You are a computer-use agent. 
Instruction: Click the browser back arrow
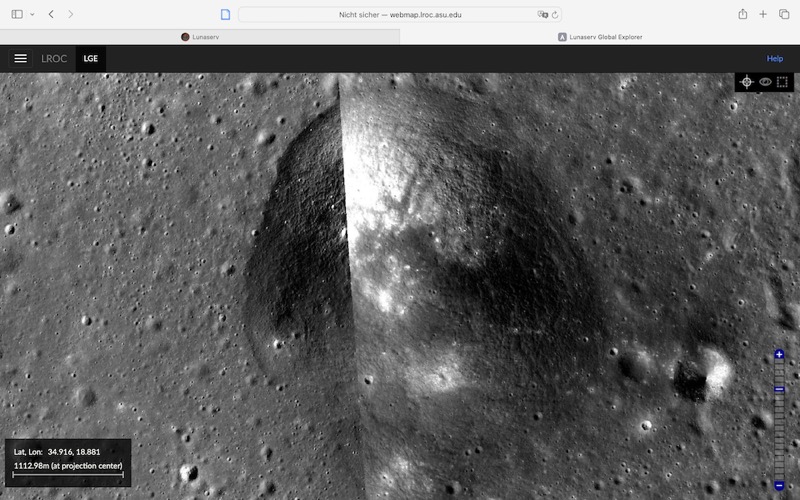(51, 14)
